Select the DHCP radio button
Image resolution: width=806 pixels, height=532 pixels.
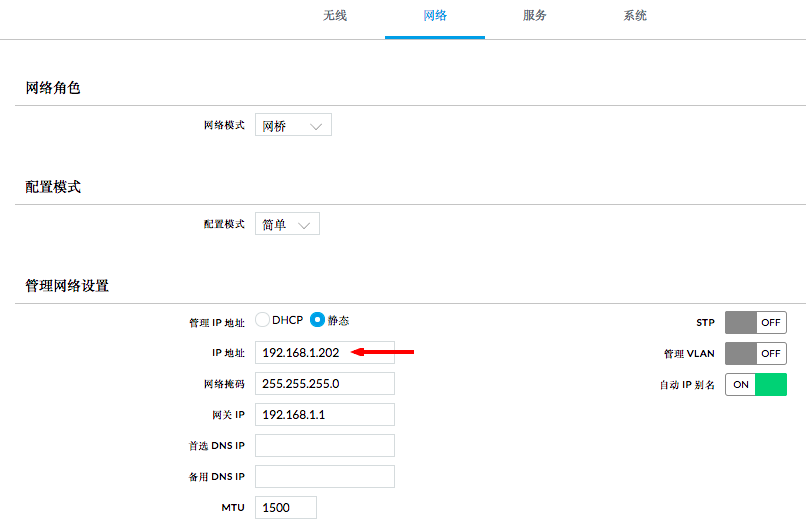pos(262,320)
